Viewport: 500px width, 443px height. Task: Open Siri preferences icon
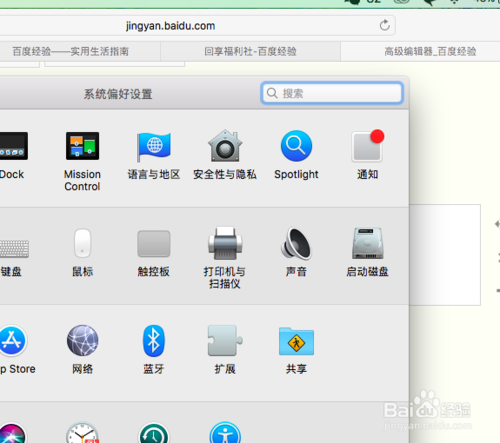[12, 433]
